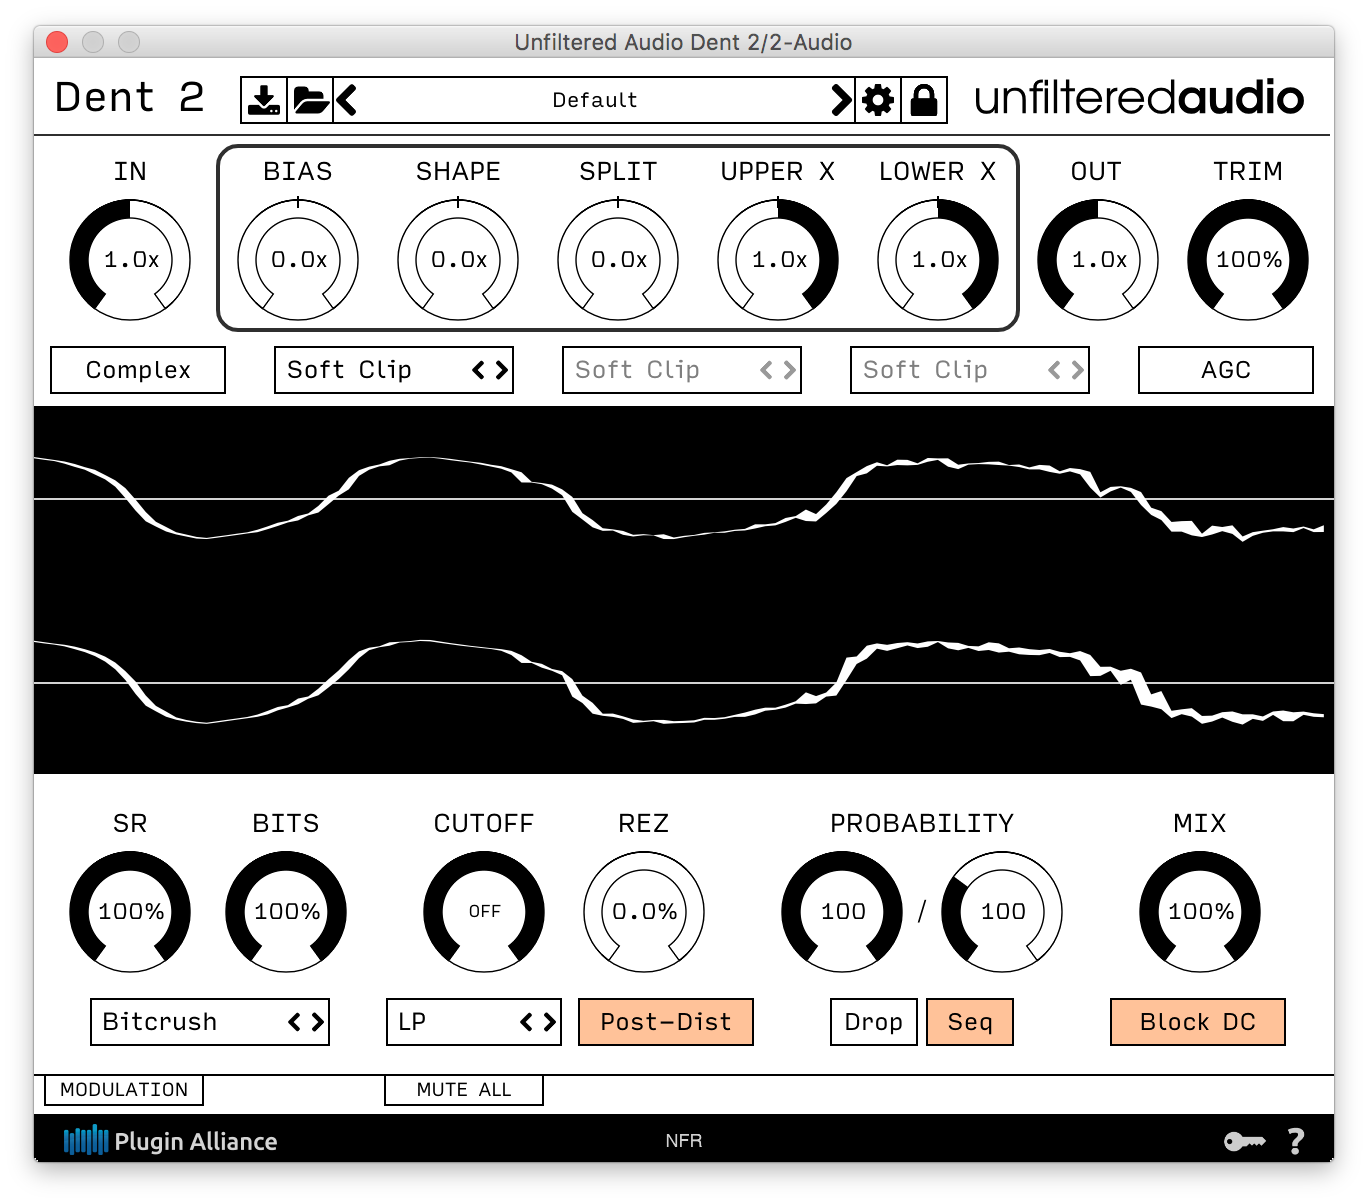Screen dimensions: 1368x1204
Task: Toggle the Post-Dist button
Action: [666, 1022]
